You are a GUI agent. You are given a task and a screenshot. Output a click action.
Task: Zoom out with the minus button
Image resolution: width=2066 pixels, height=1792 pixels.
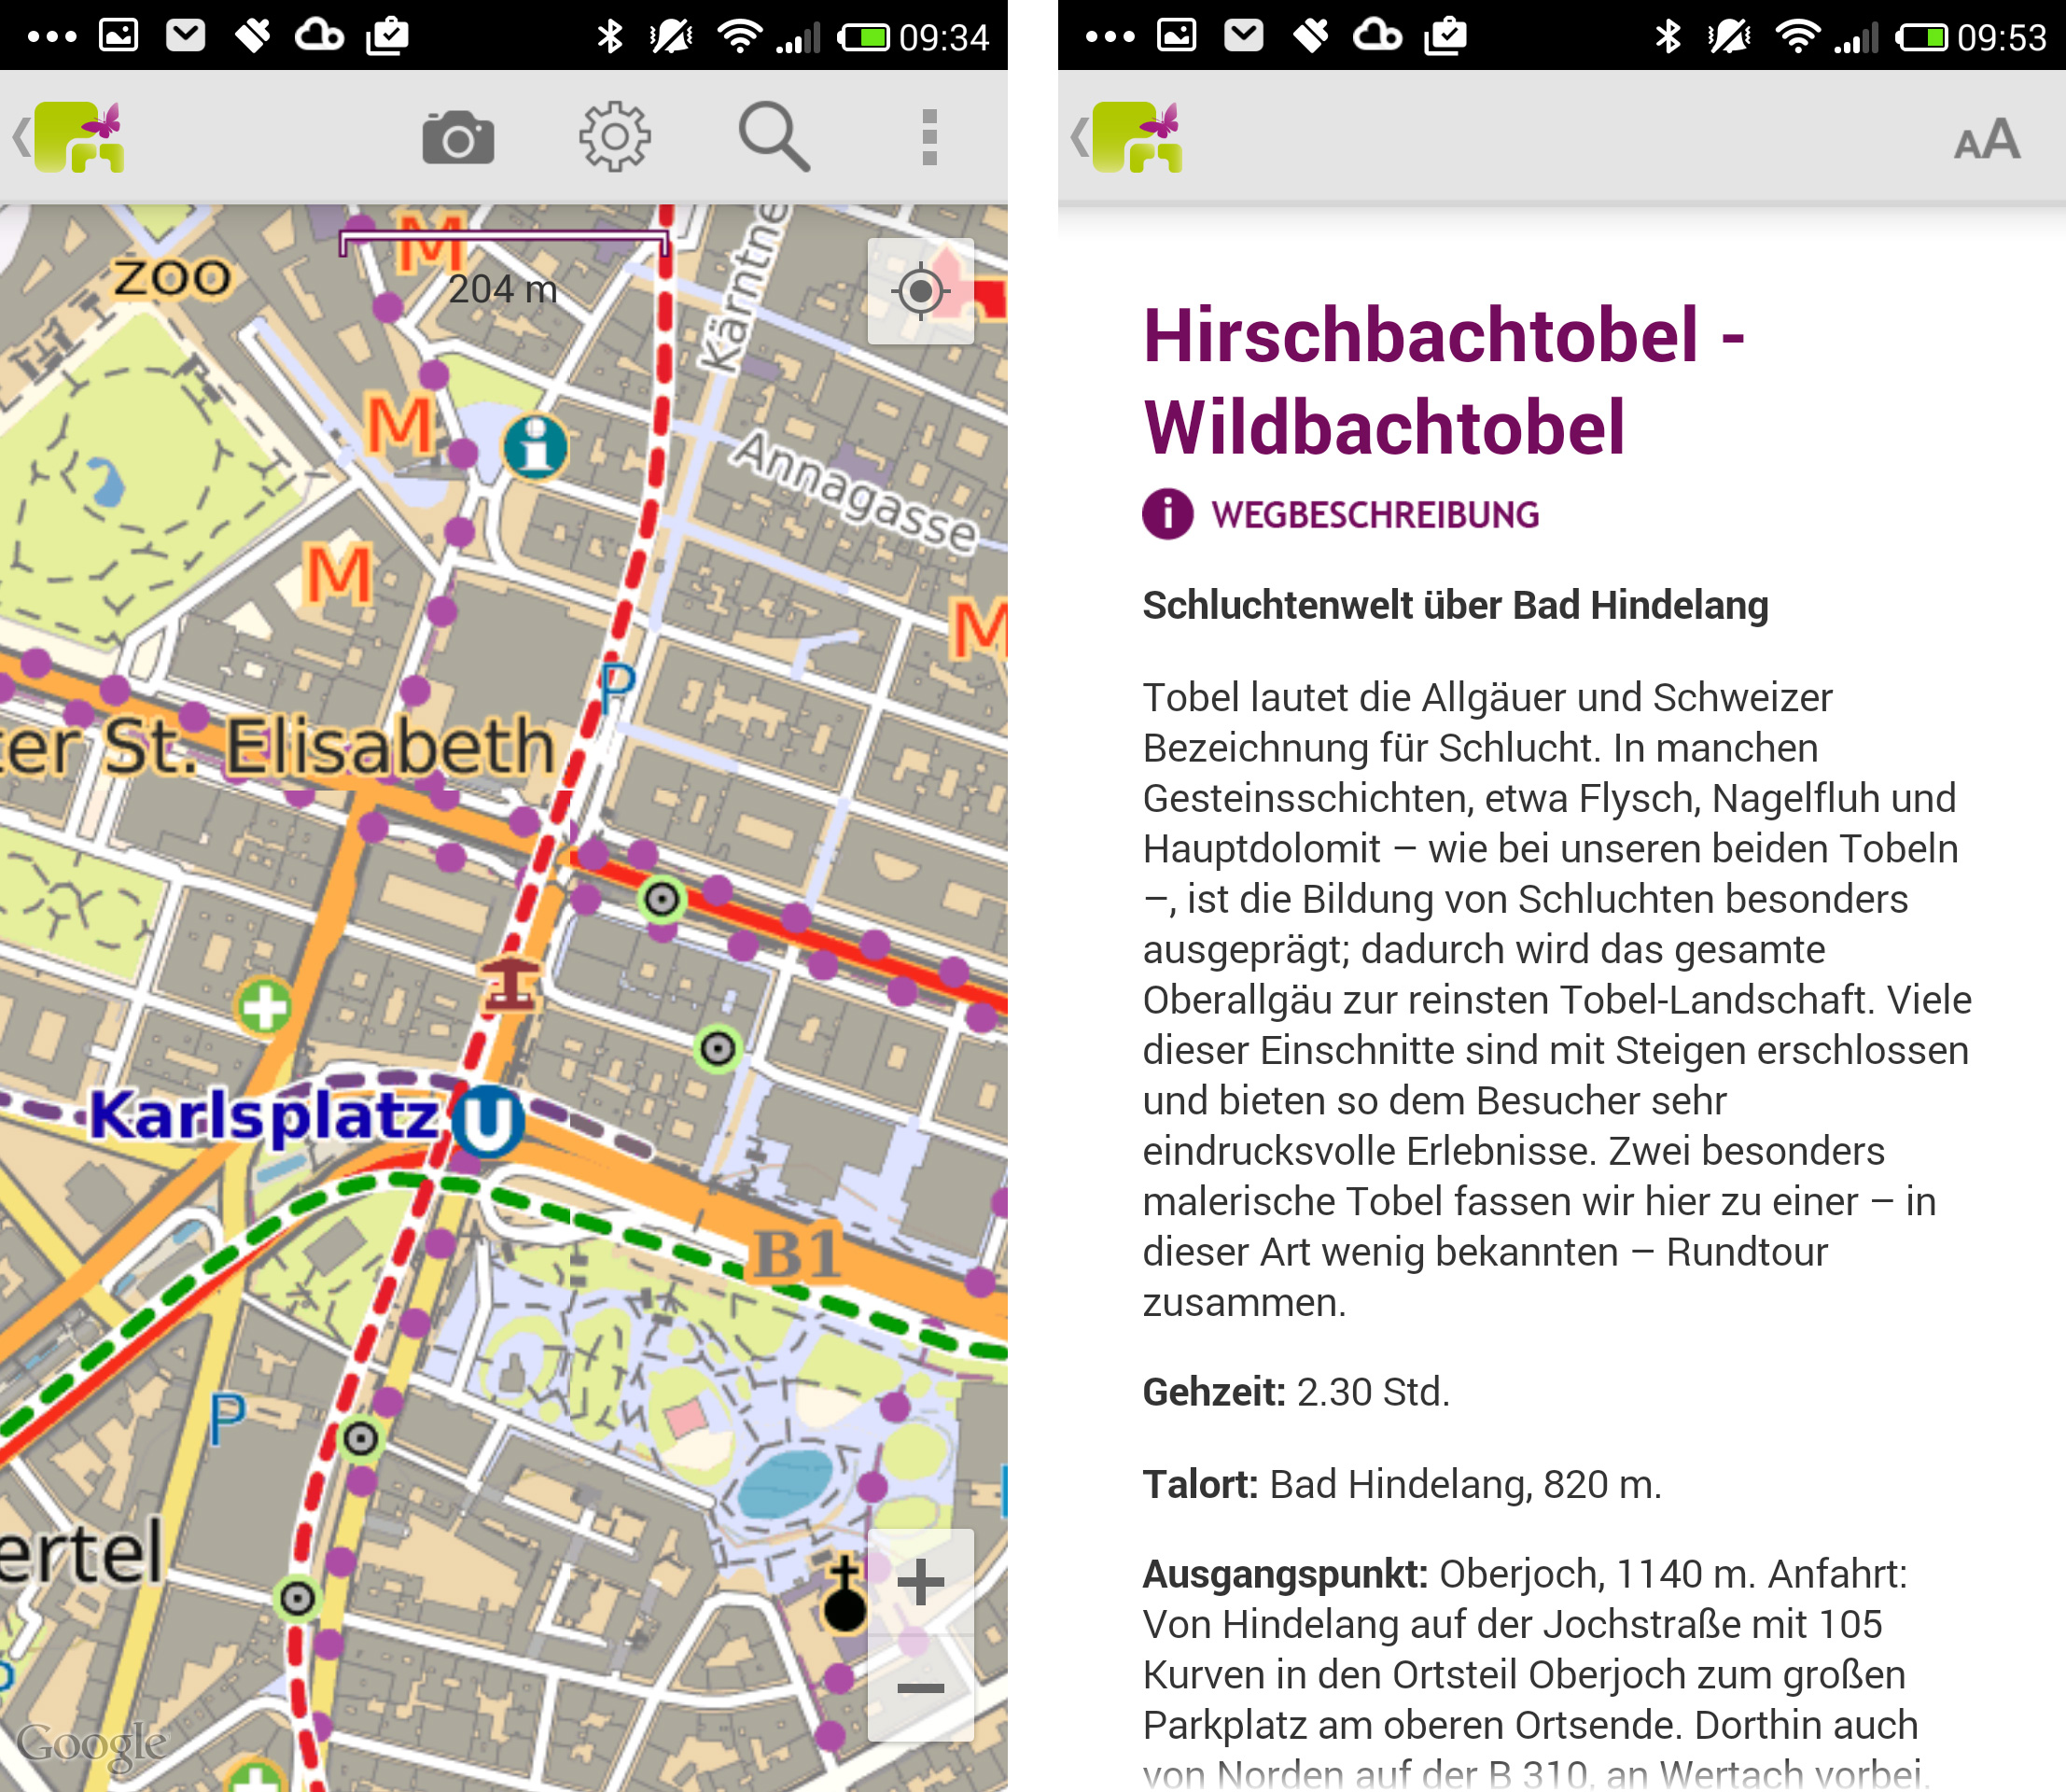tap(920, 1689)
